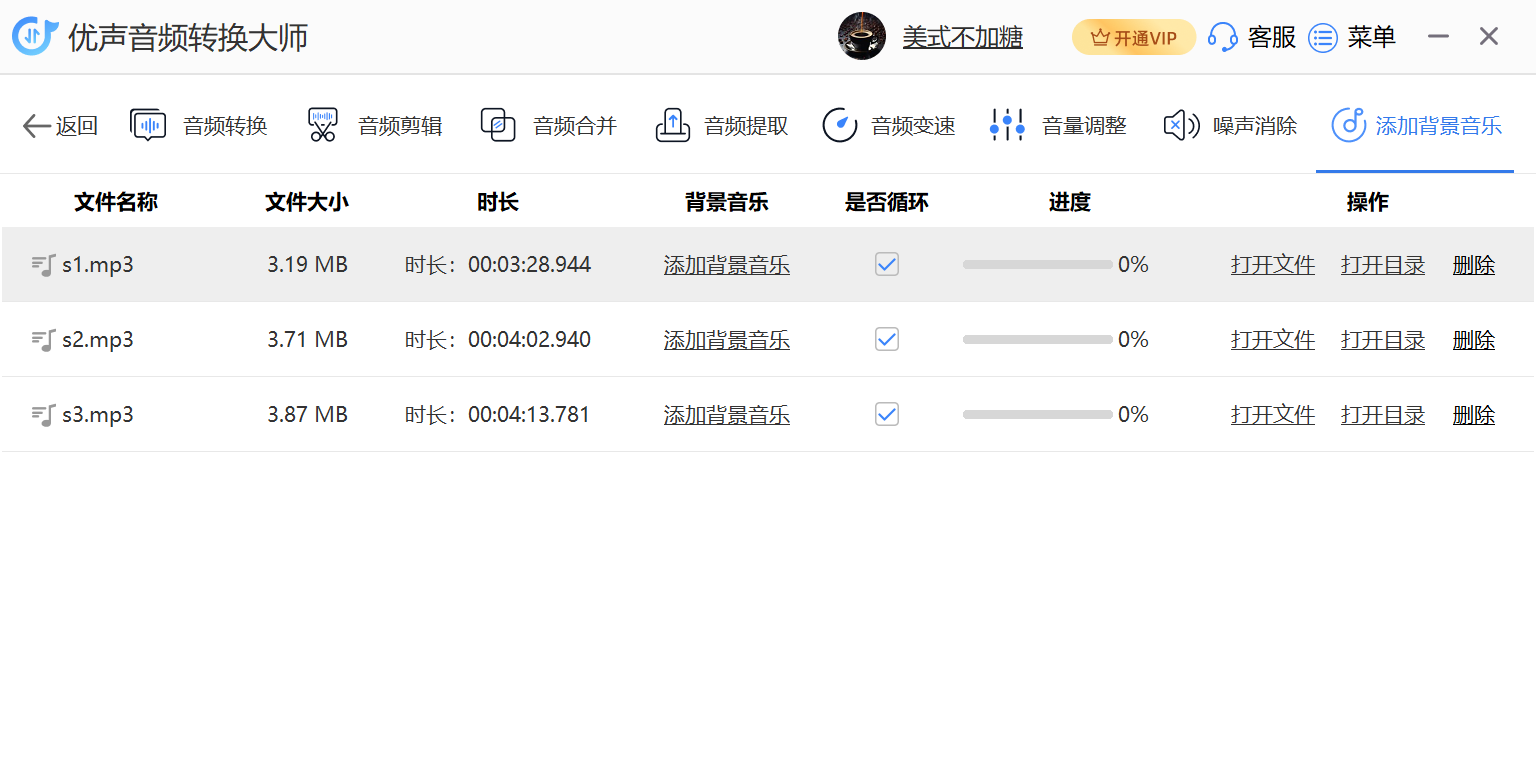The image size is (1536, 768).
Task: Switch to 音频提取 audio extraction
Action: pos(722,126)
